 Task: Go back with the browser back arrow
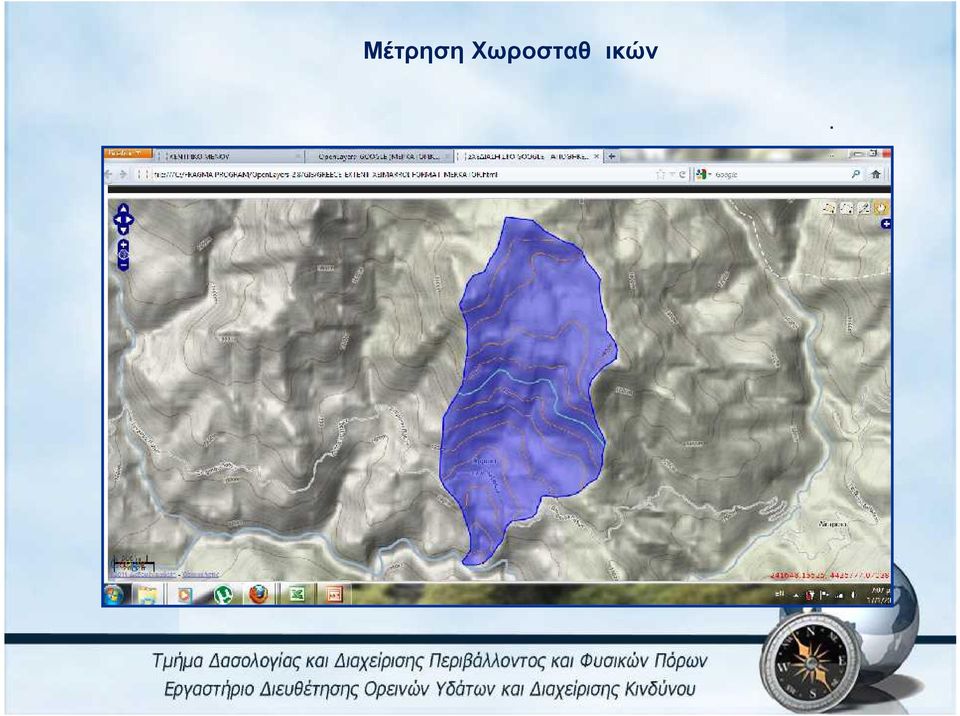[109, 175]
